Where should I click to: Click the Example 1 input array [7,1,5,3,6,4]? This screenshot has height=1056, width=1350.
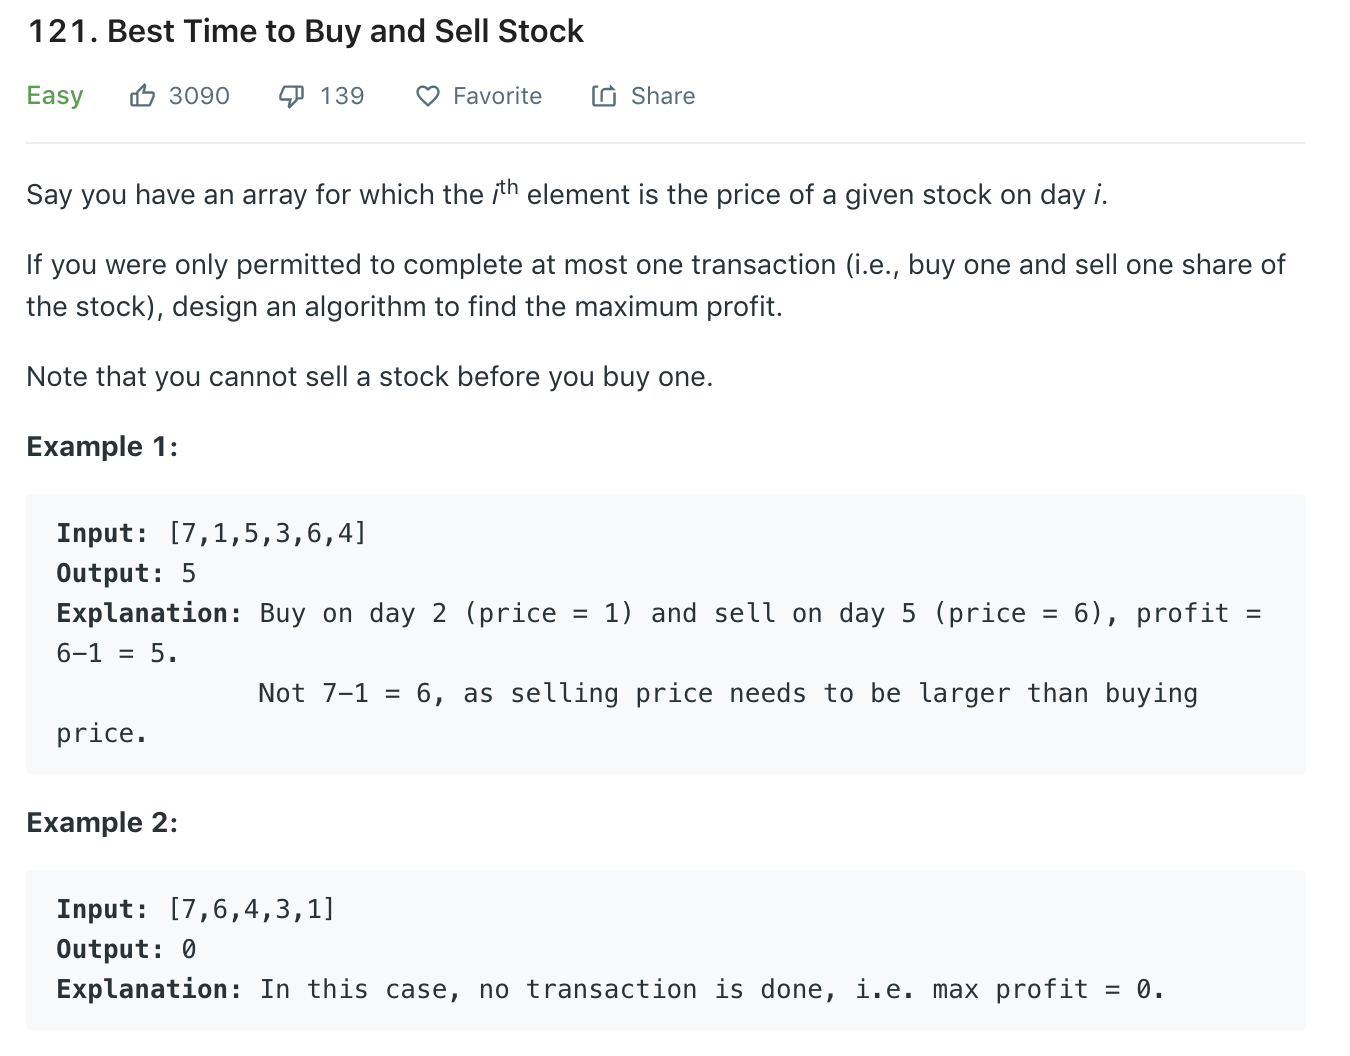(268, 533)
